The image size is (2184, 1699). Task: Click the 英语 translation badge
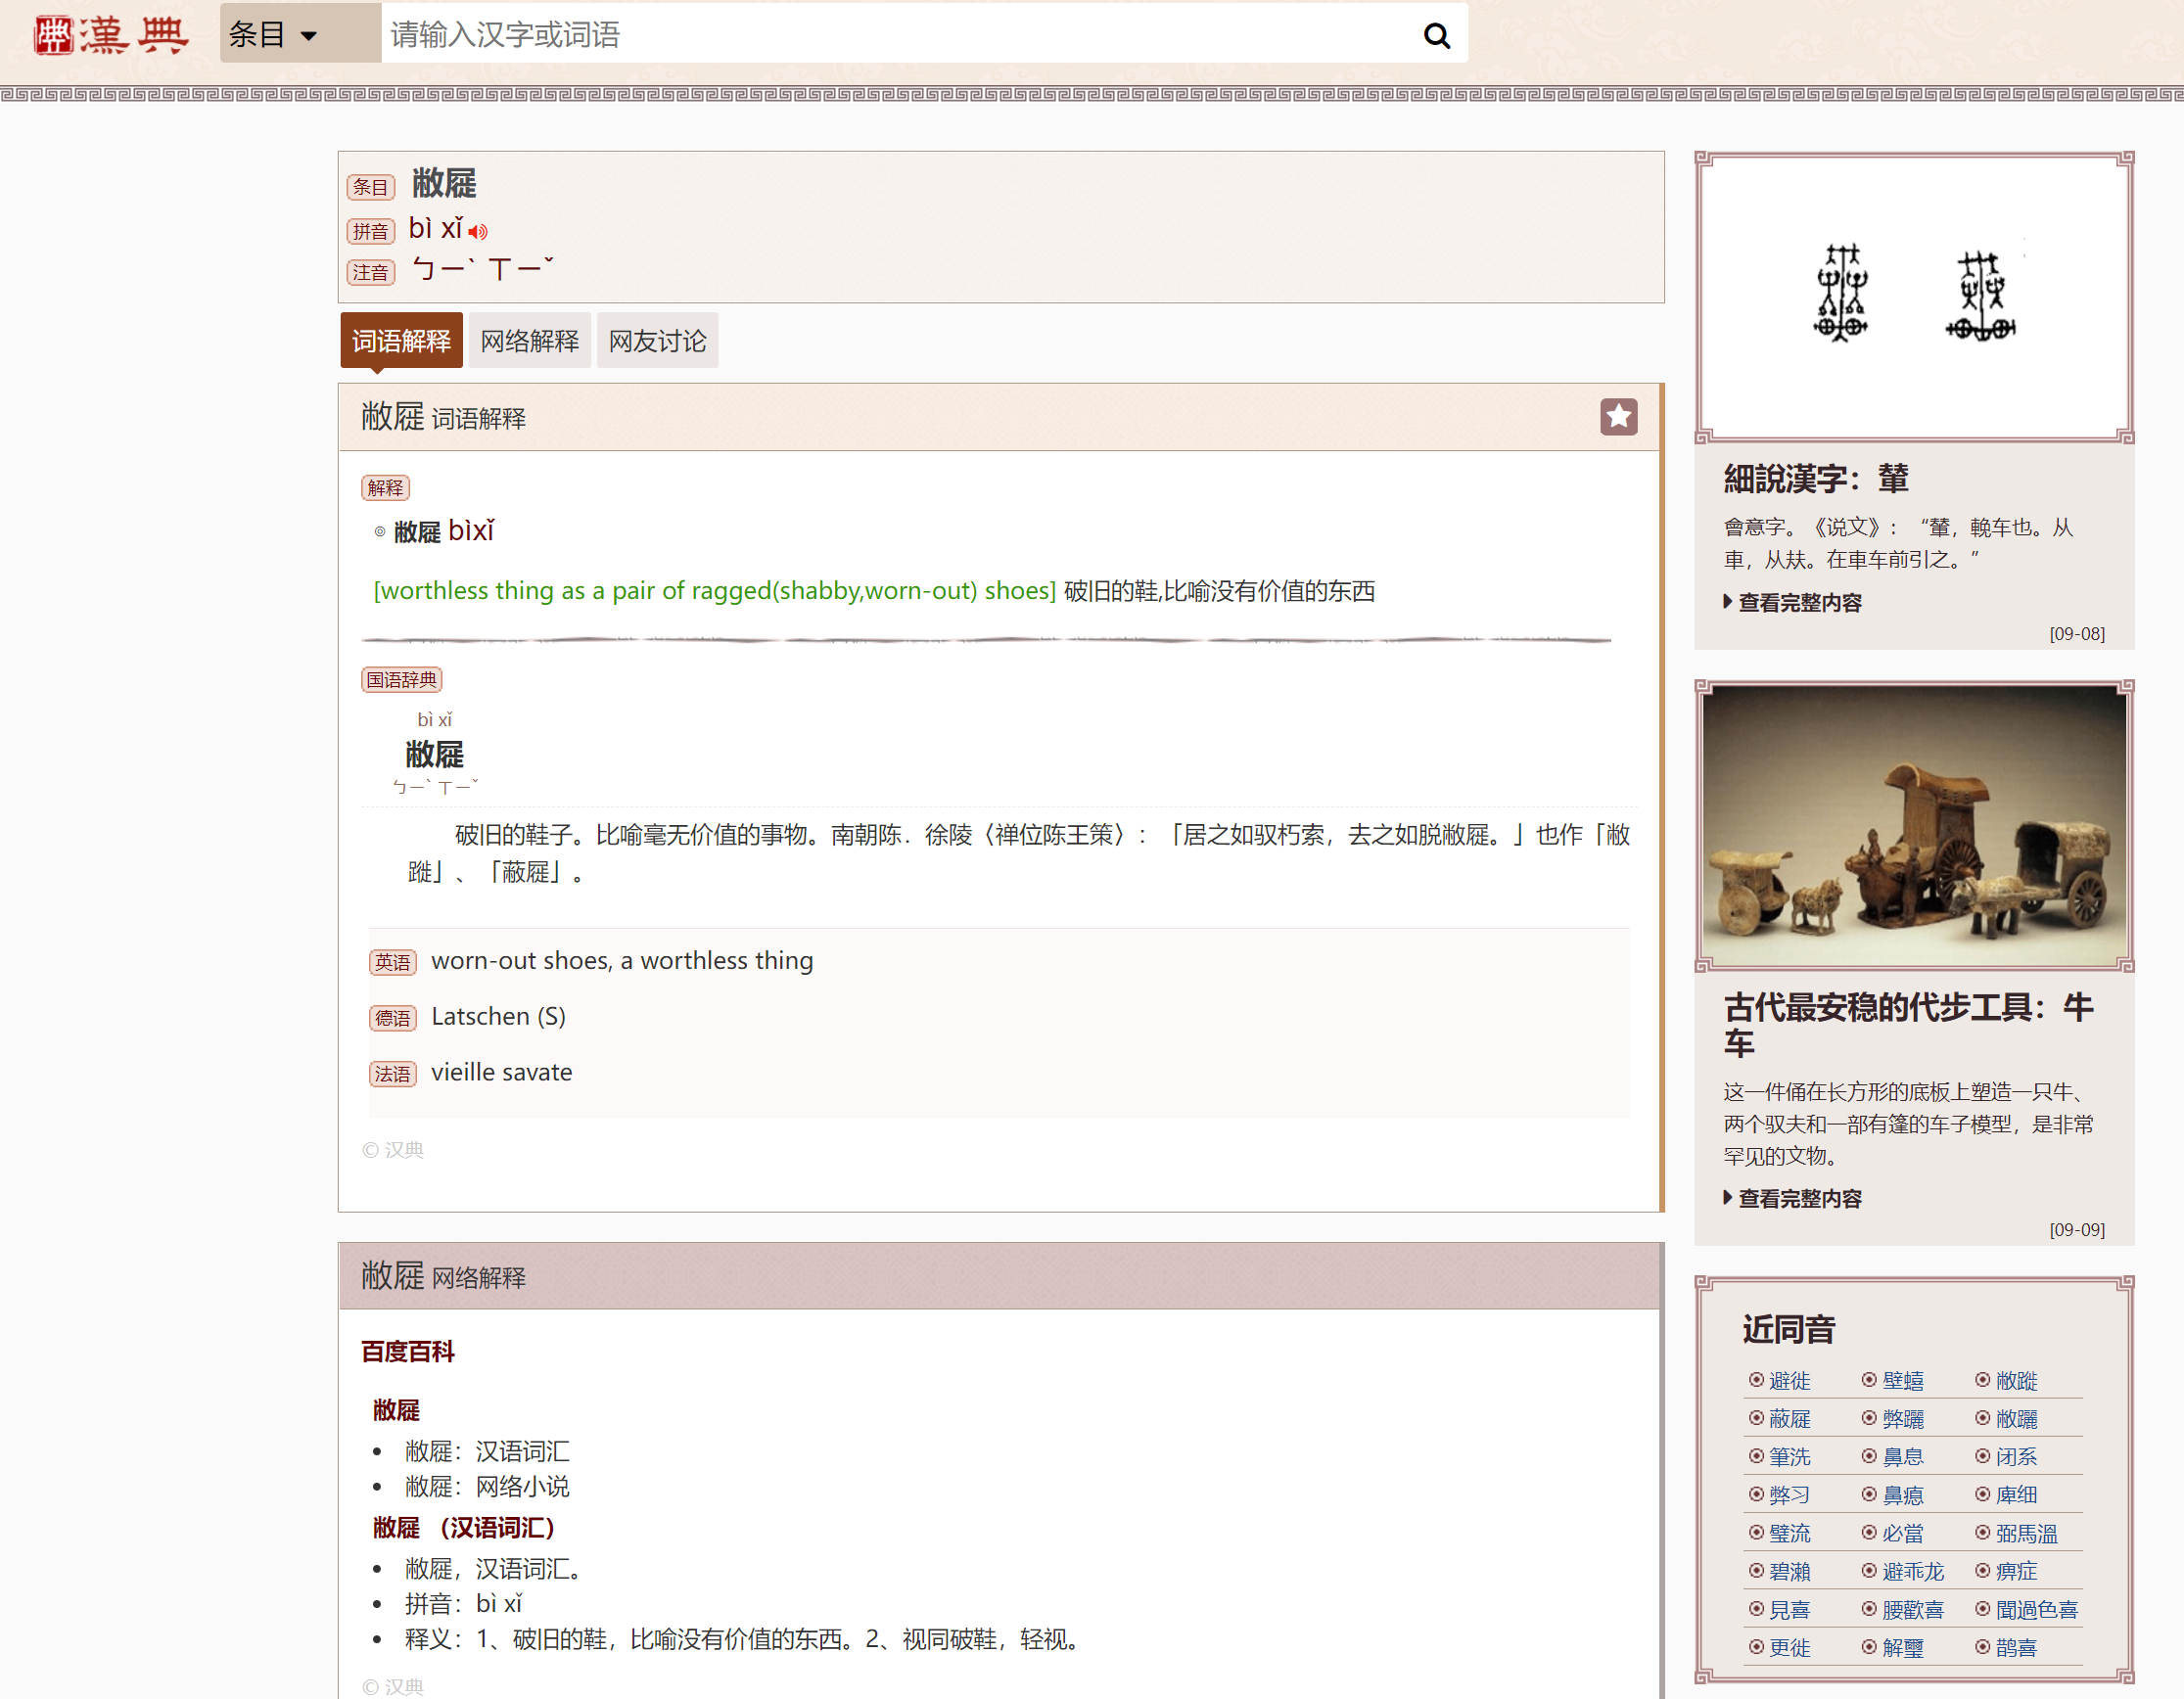pos(392,962)
